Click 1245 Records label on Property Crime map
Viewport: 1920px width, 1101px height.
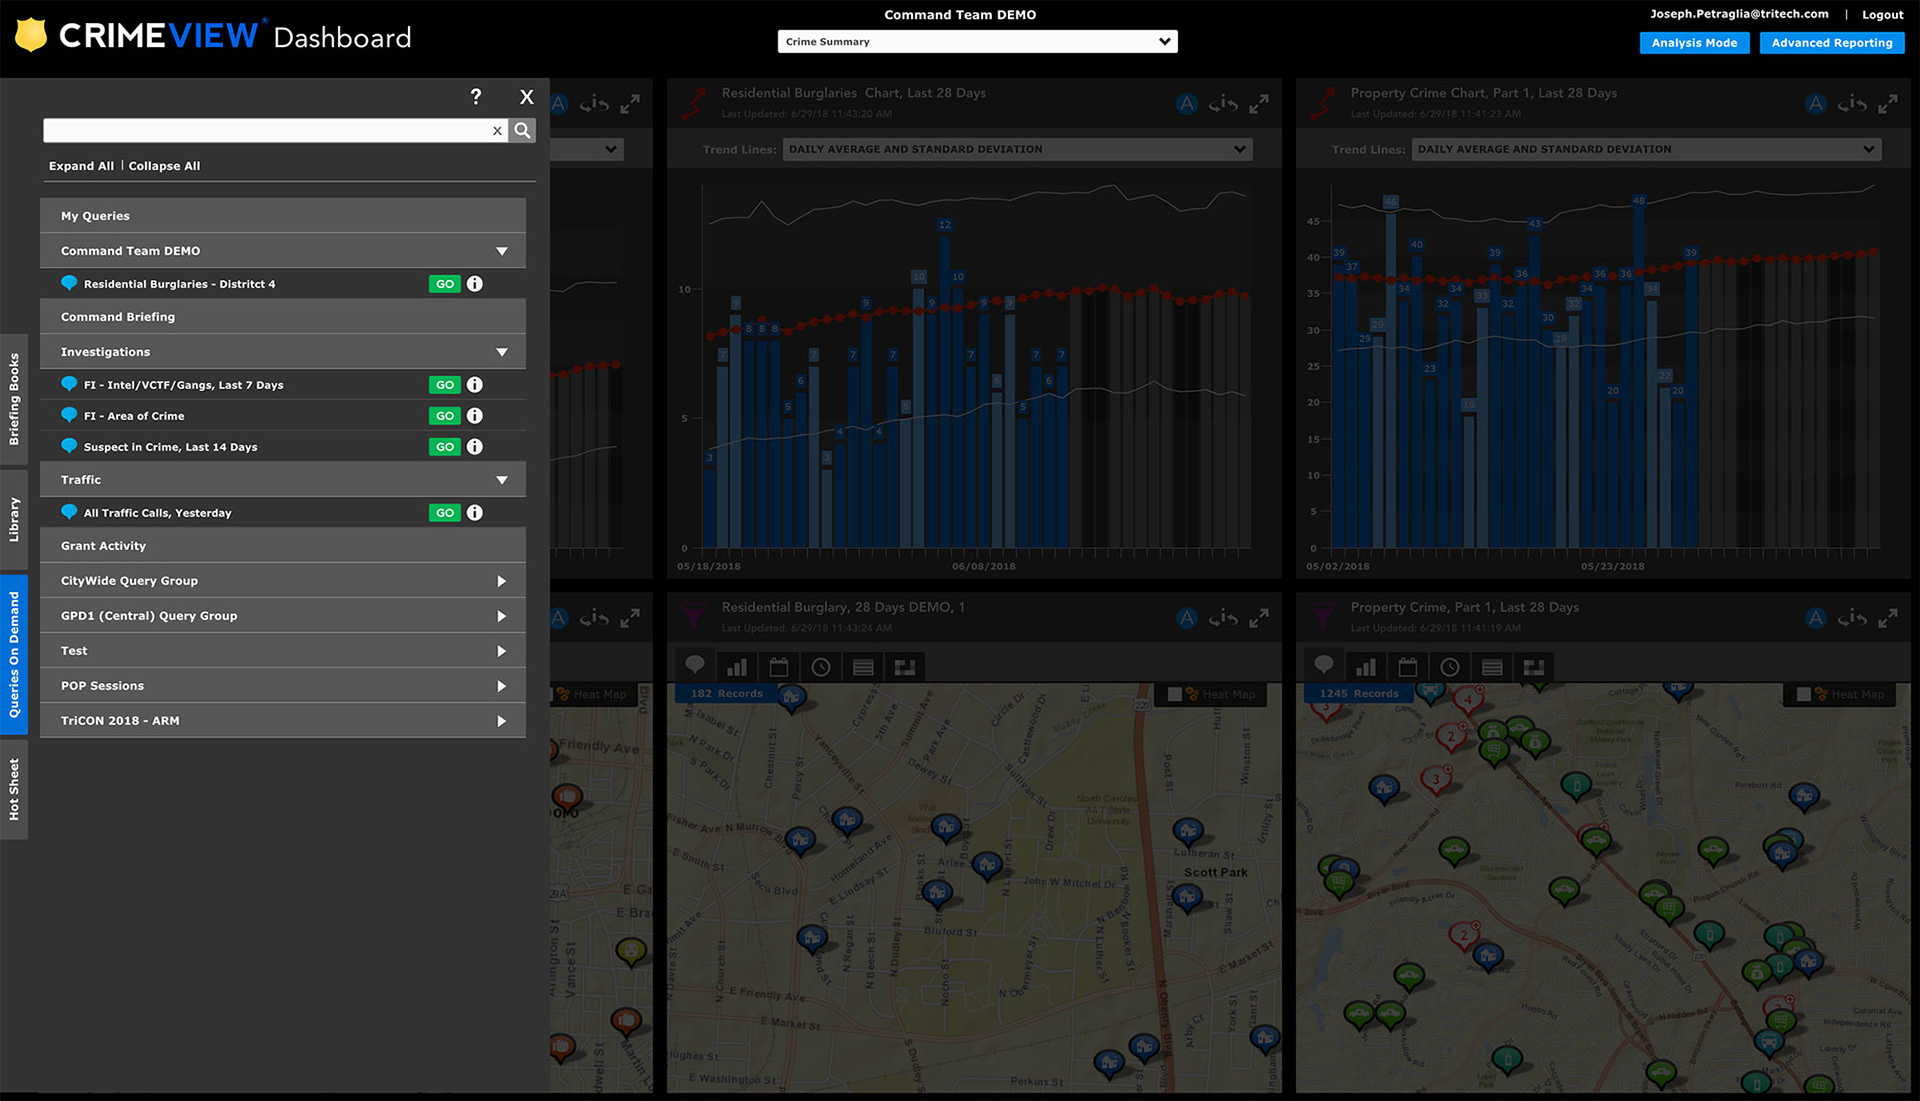coord(1358,694)
